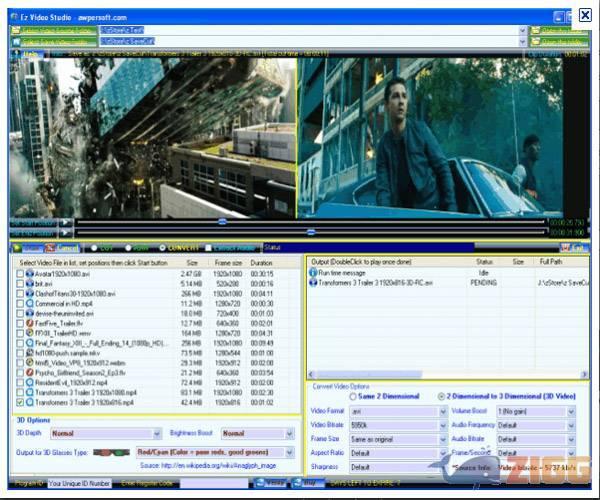The width and height of the screenshot is (600, 500).
Task: Click the play button beside Set Start Position
Action: pos(65,222)
